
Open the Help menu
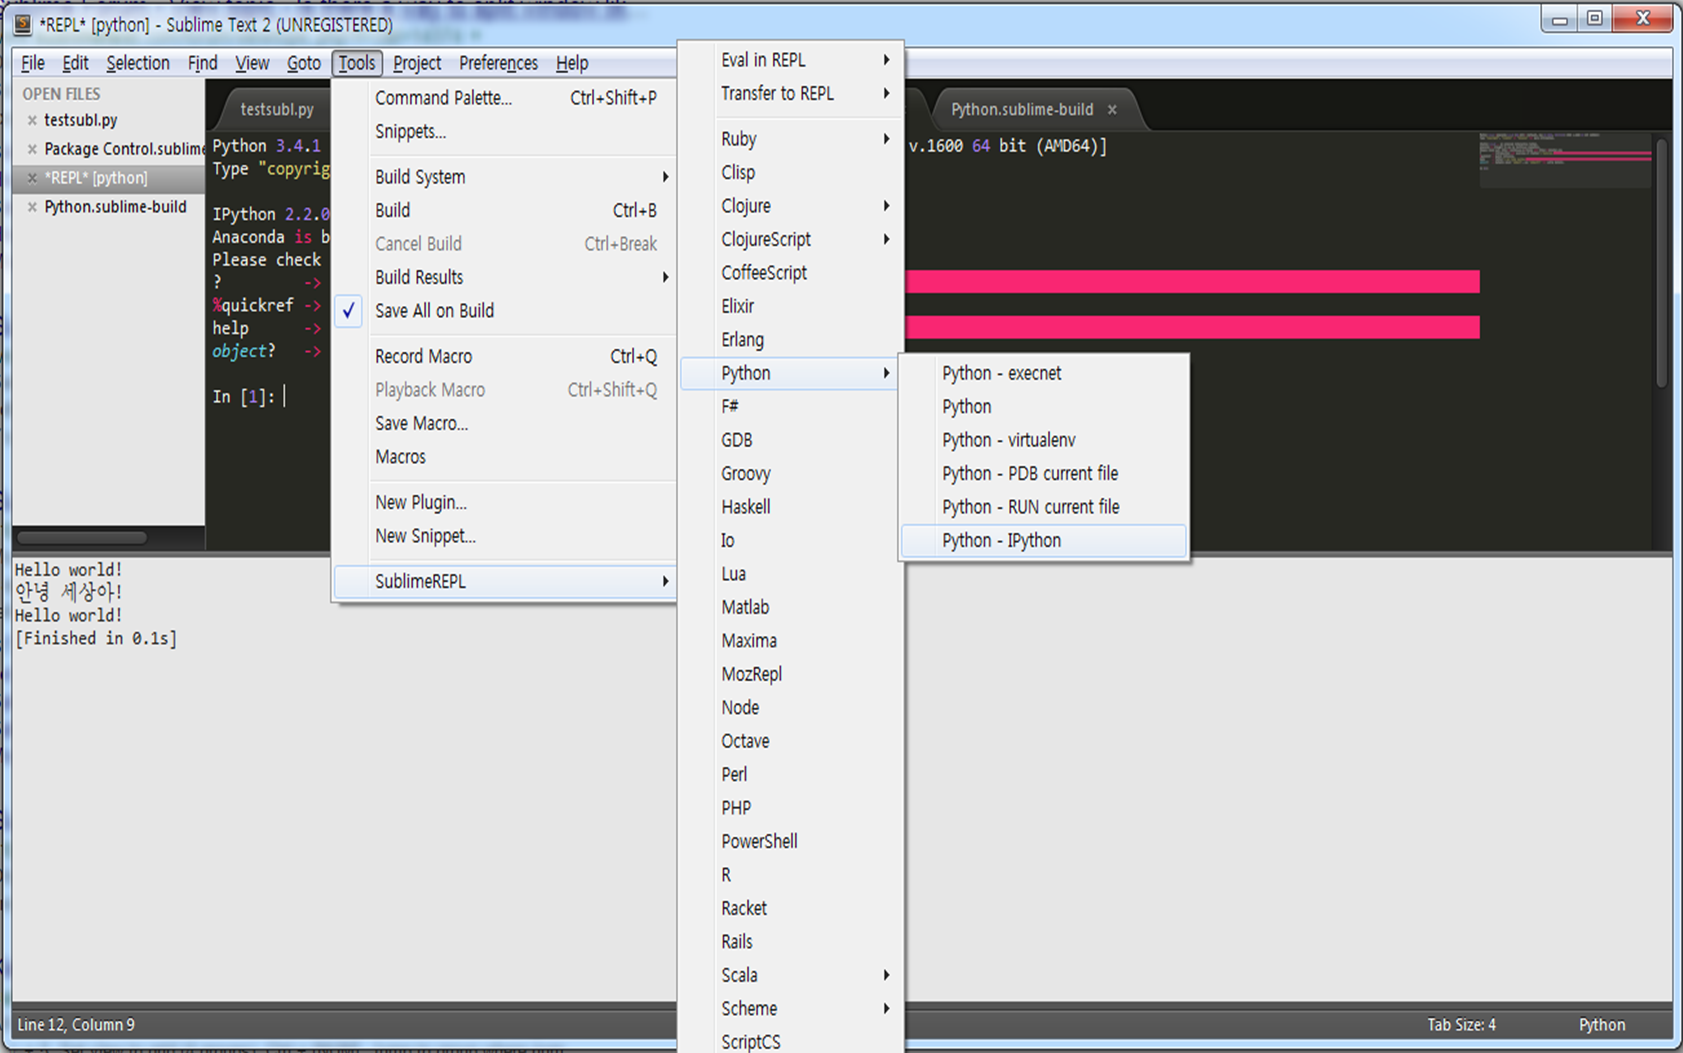pyautogui.click(x=572, y=63)
